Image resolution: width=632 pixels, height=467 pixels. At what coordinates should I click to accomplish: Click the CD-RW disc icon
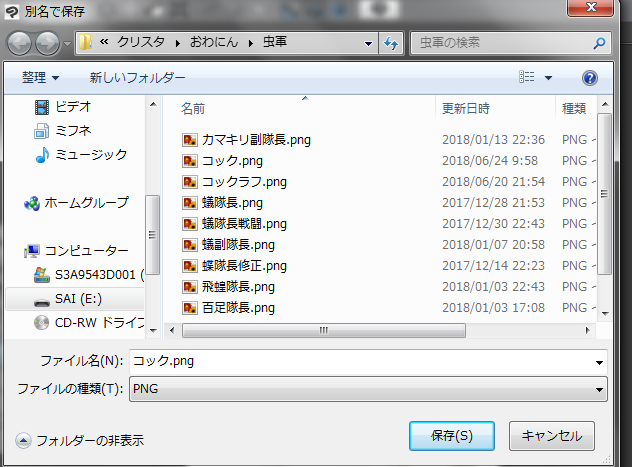(42, 323)
